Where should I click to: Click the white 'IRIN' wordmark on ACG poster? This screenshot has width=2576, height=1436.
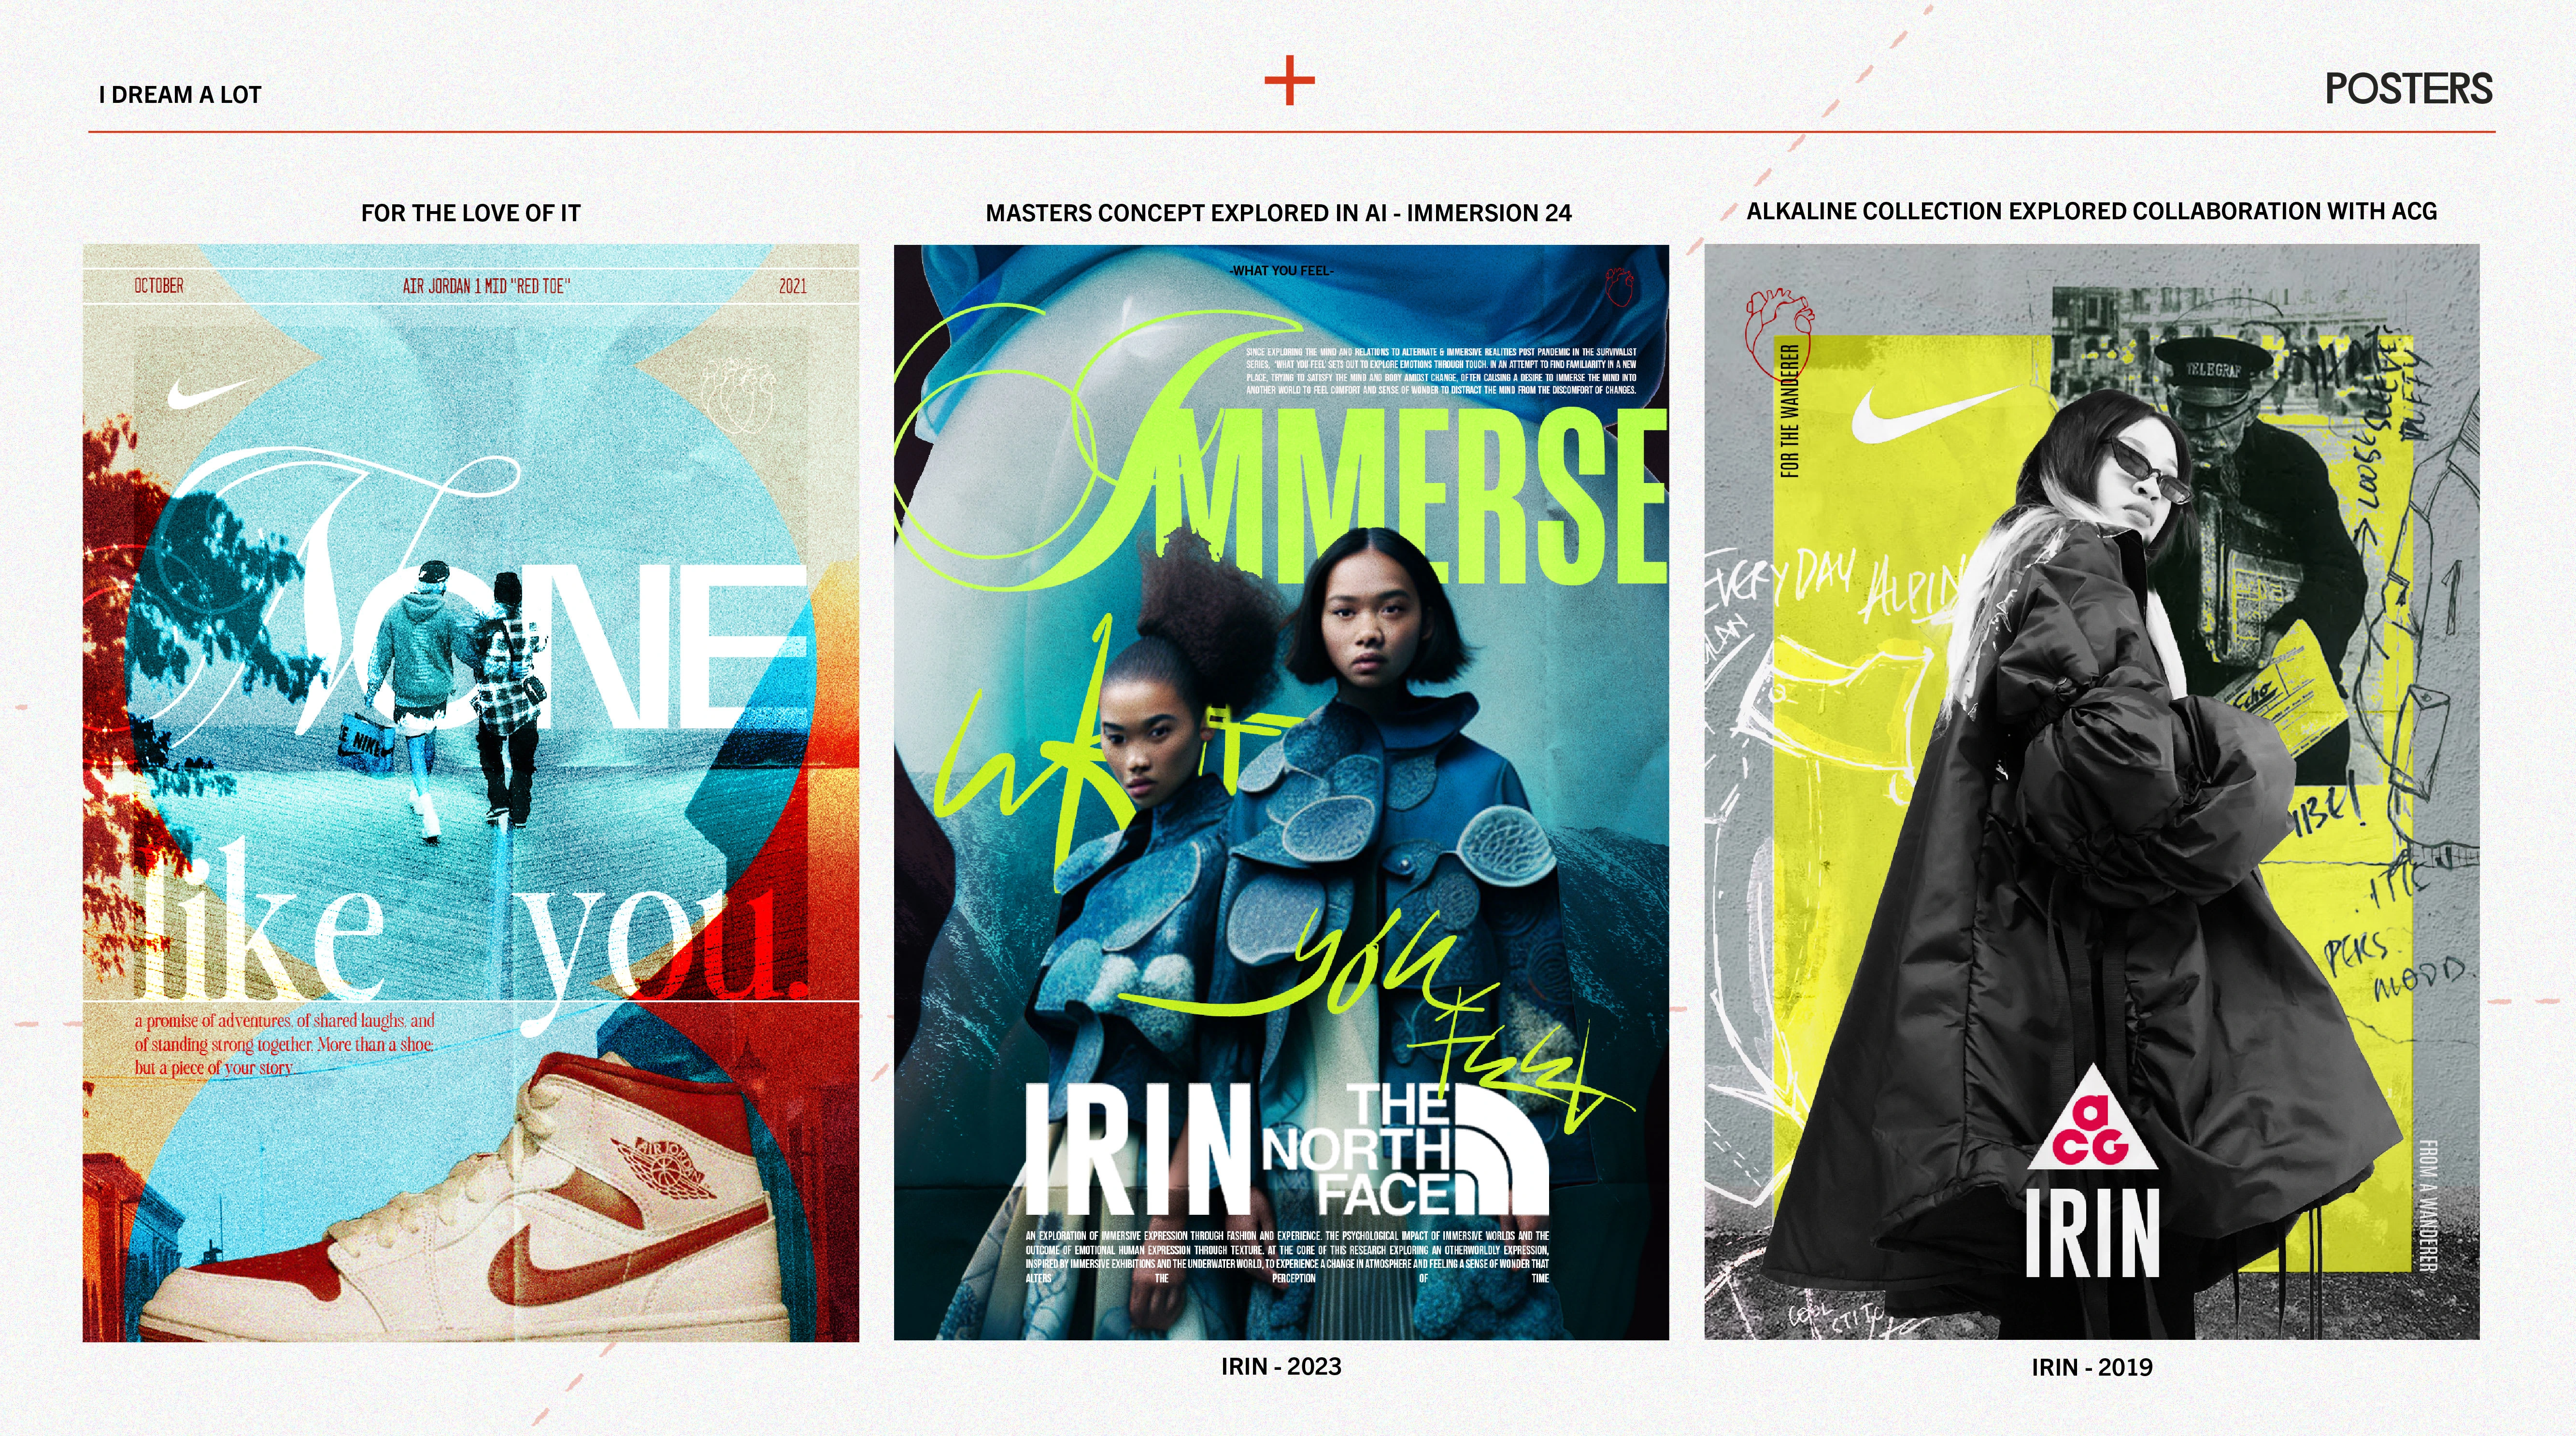[2092, 1232]
